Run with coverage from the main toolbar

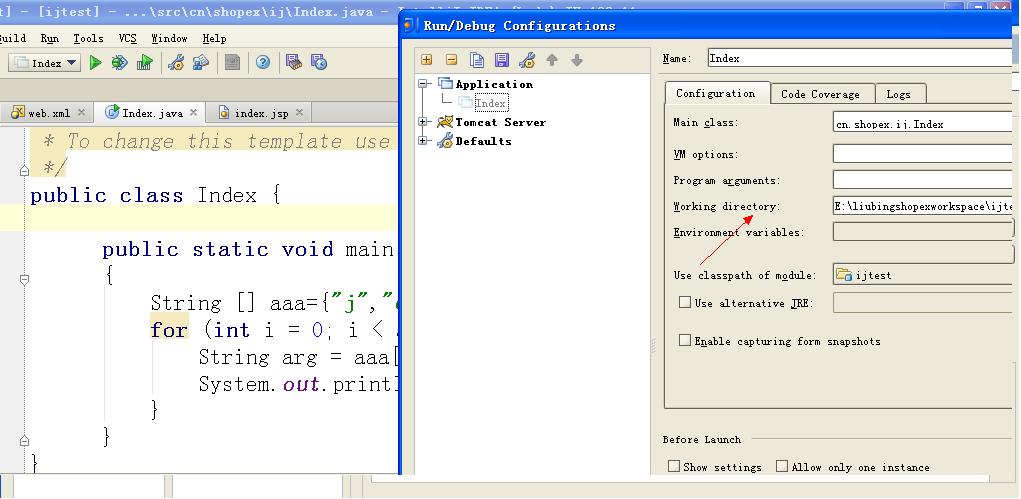[145, 63]
